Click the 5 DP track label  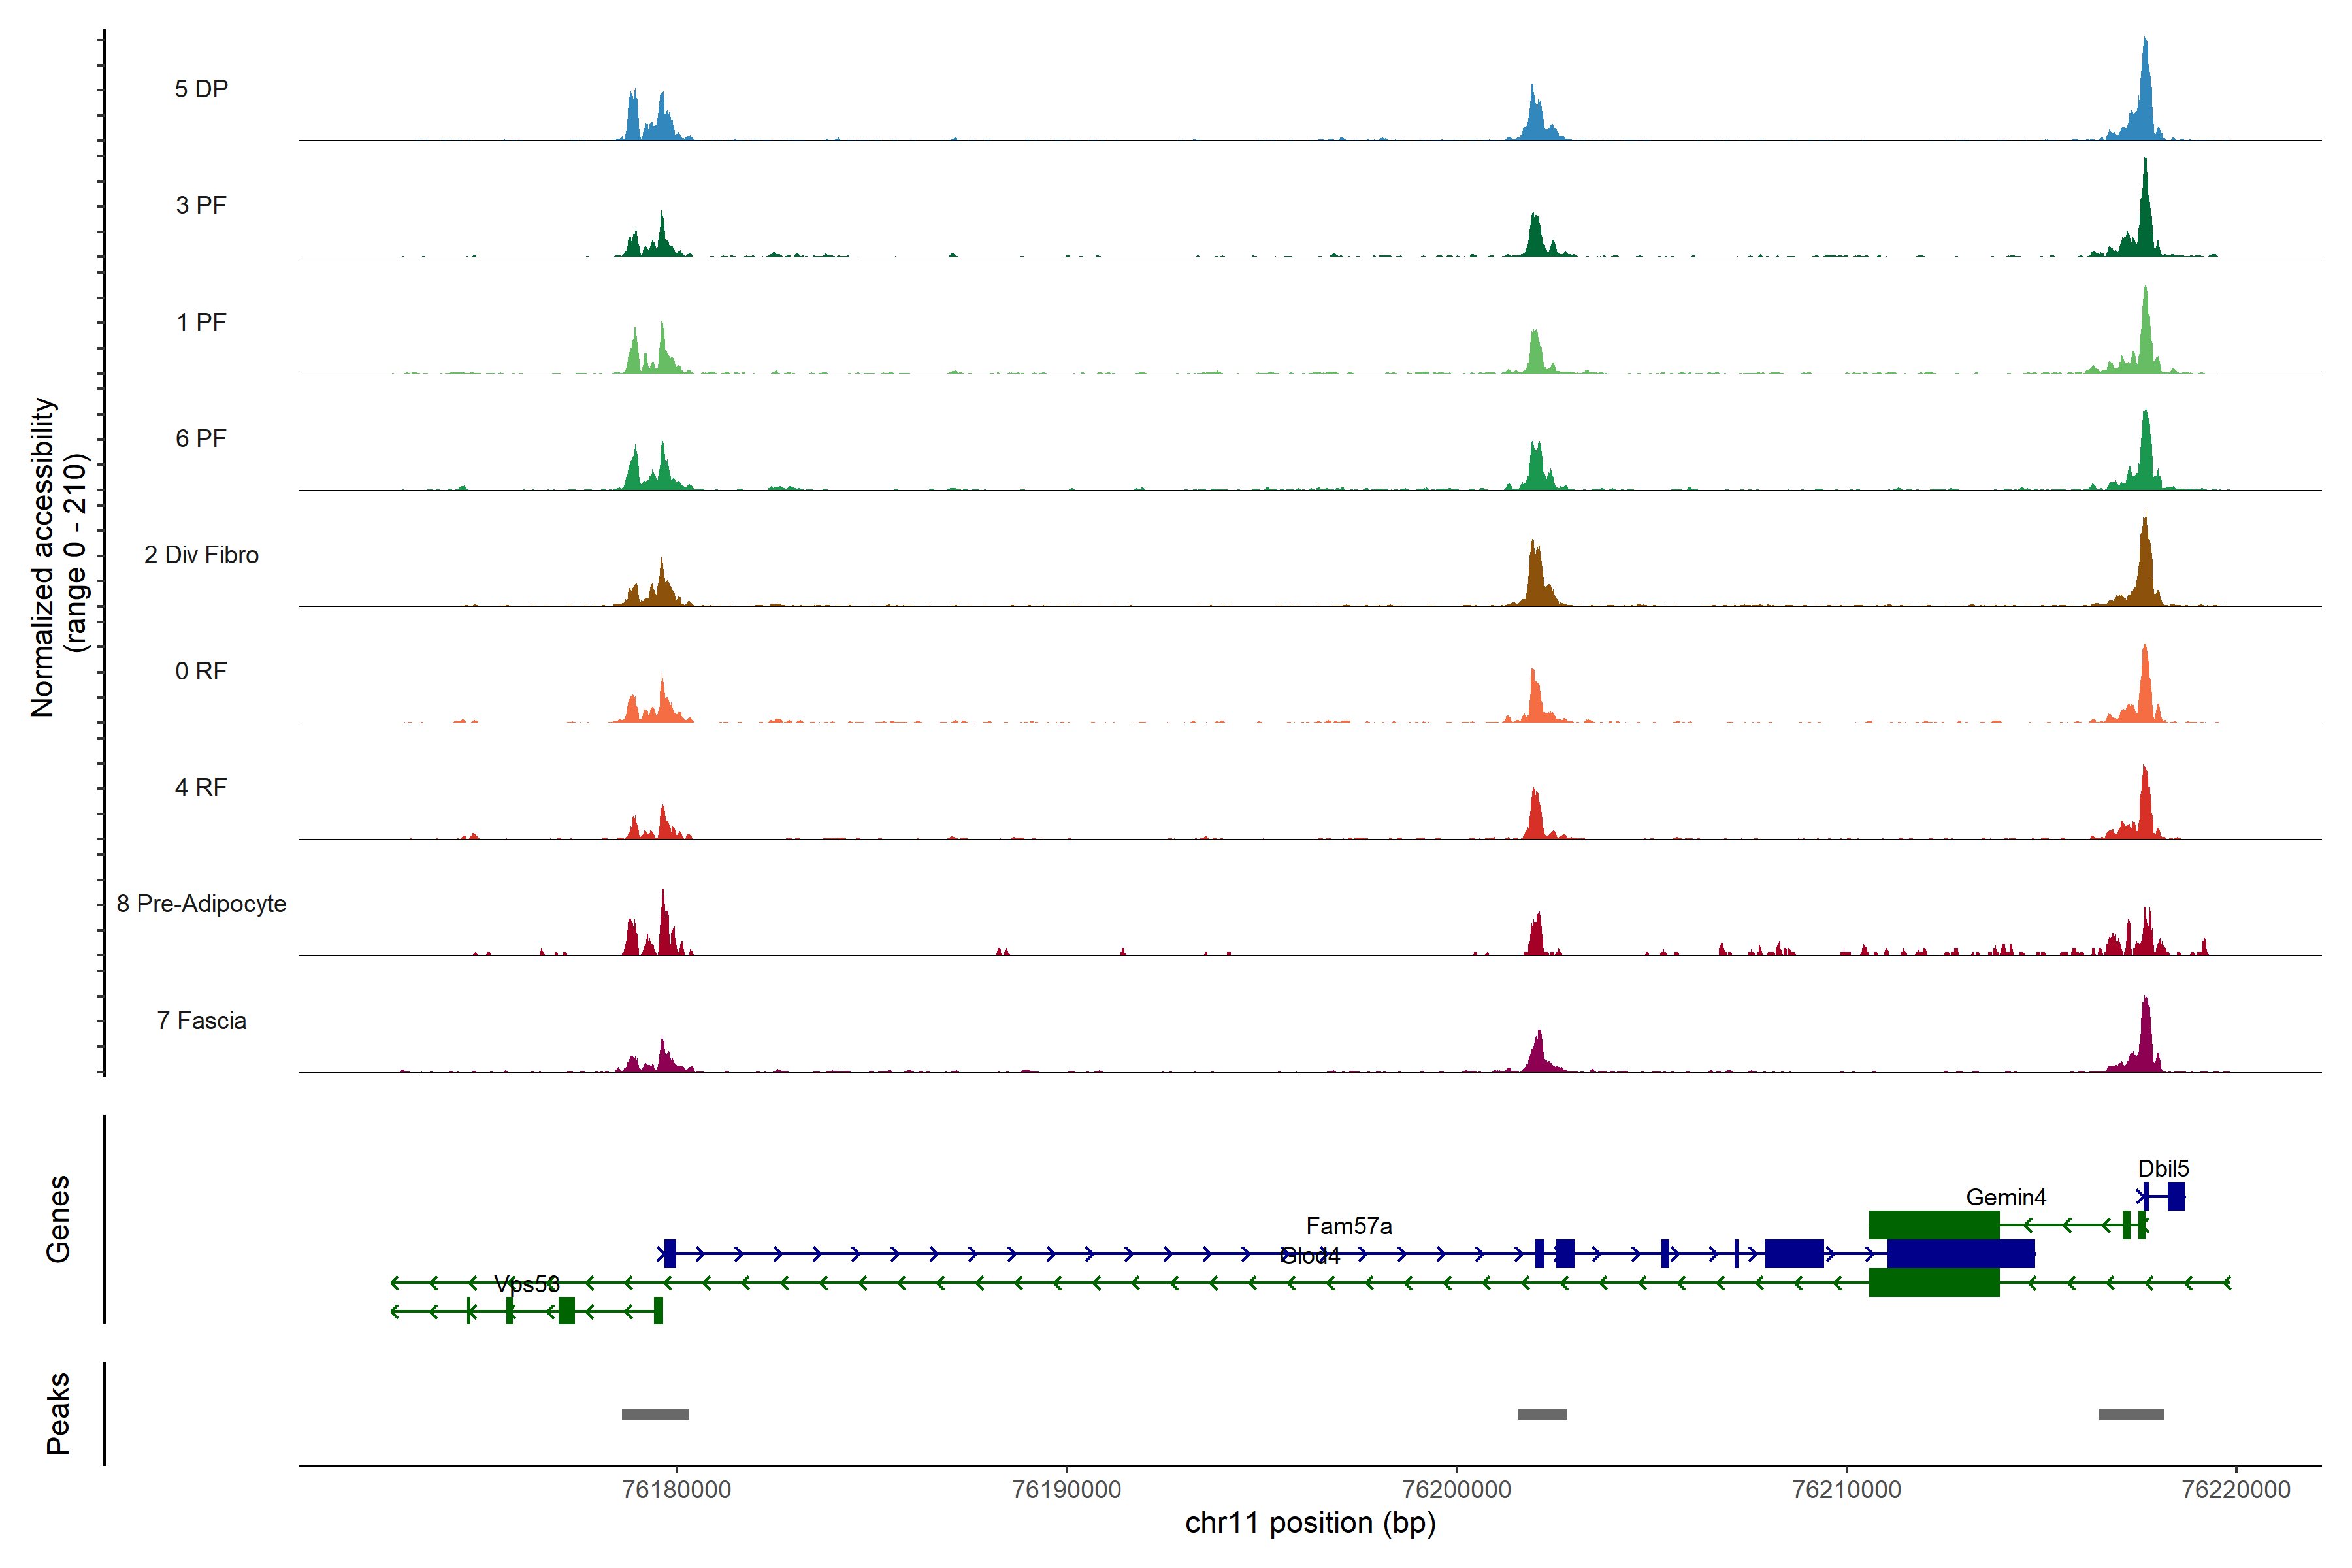(x=201, y=89)
